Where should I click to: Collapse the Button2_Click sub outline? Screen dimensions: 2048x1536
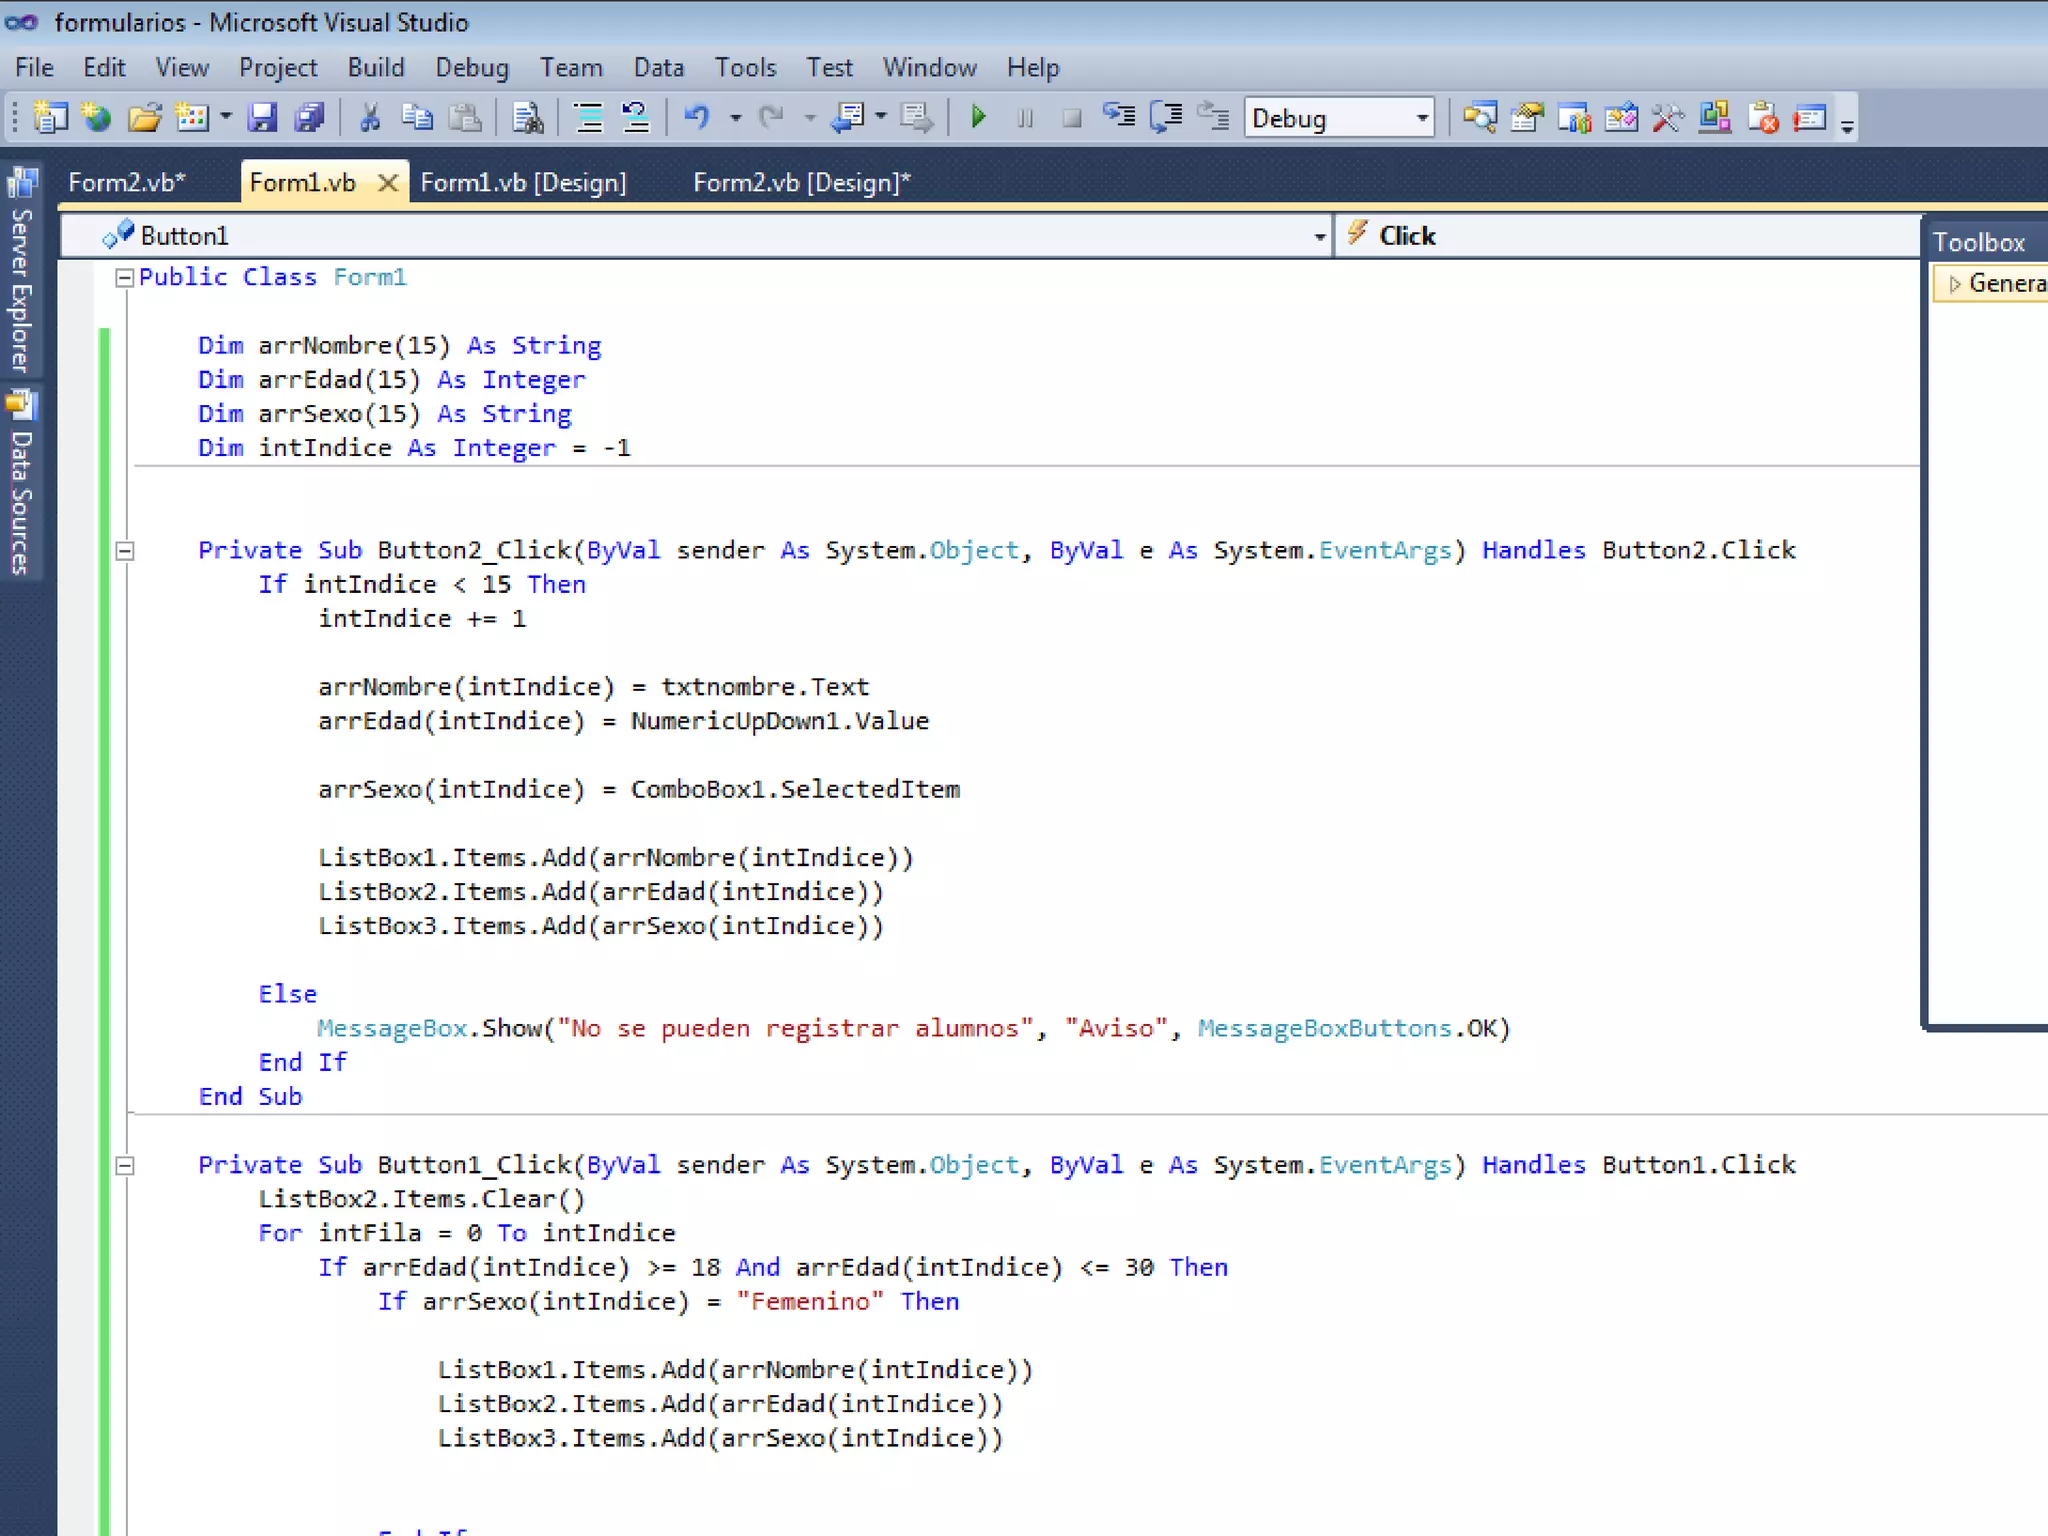pyautogui.click(x=124, y=551)
